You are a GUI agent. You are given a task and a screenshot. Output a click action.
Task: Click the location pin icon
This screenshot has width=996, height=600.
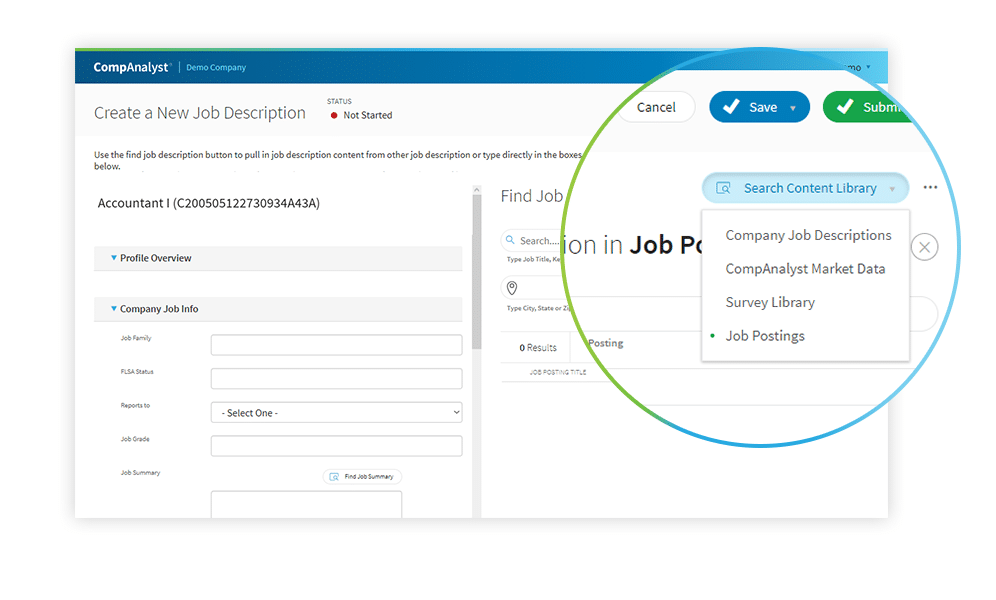[512, 288]
